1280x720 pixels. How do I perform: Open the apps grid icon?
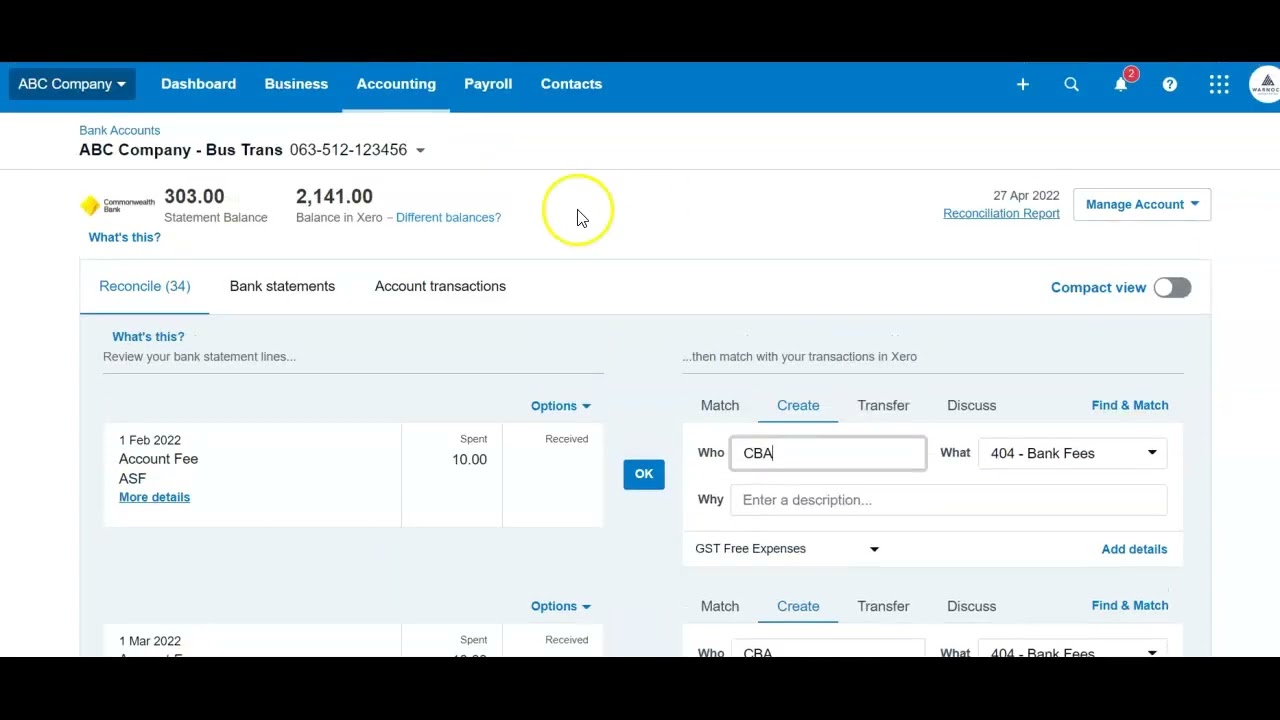pos(1218,85)
